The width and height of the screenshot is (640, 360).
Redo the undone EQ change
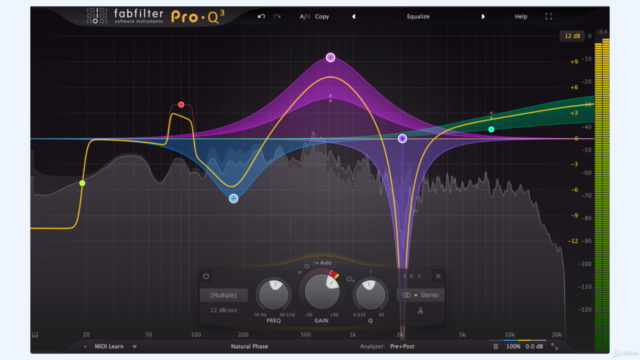click(x=277, y=16)
